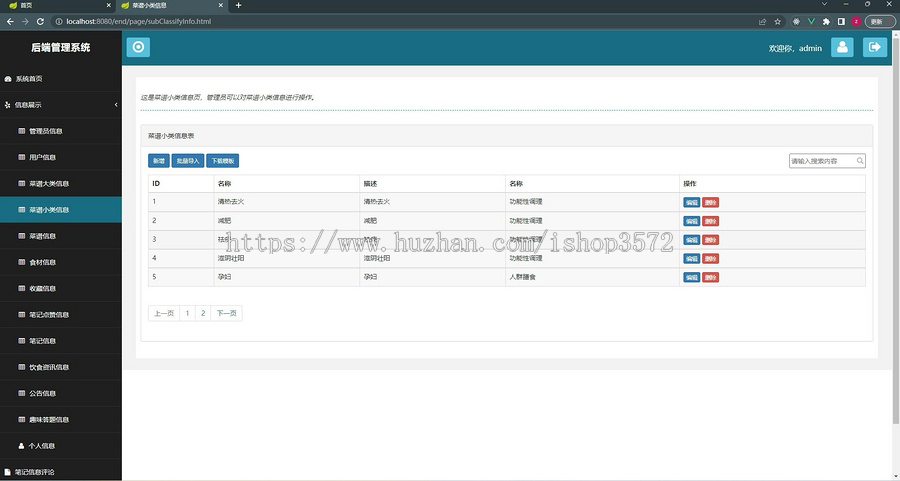Viewport: 900px width, 481px height.
Task: Click the 菜谱小类信息表 panel heading
Action: (171, 136)
